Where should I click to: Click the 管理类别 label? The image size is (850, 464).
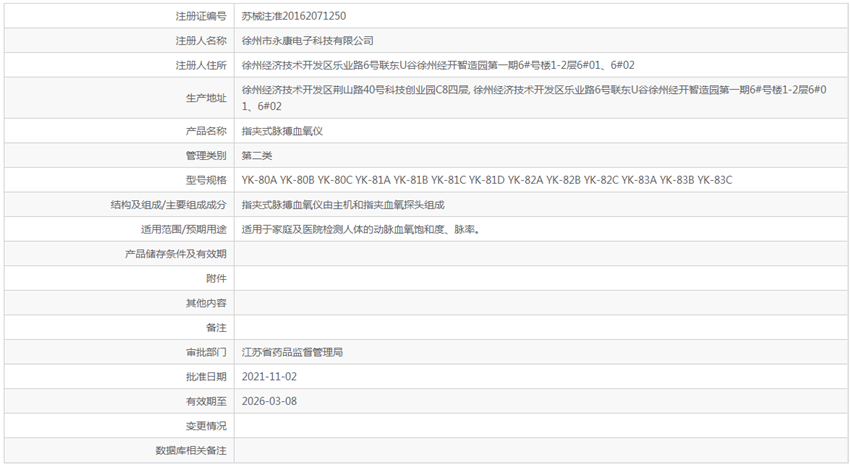[x=206, y=156]
